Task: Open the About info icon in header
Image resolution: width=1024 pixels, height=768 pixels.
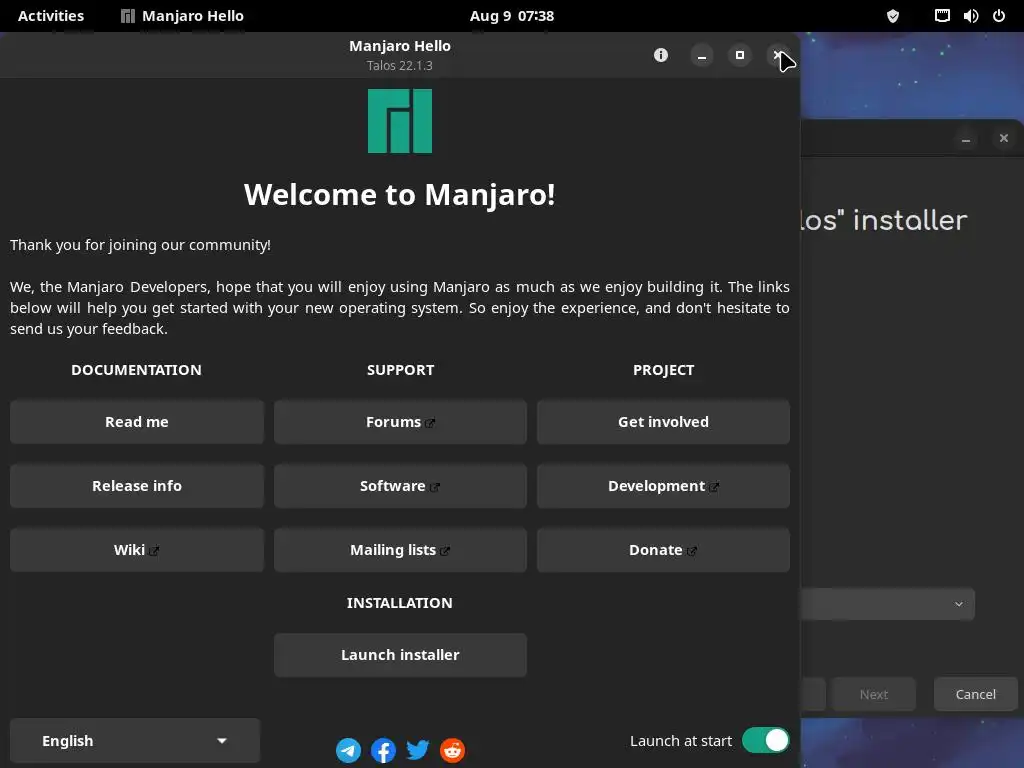Action: coord(661,56)
